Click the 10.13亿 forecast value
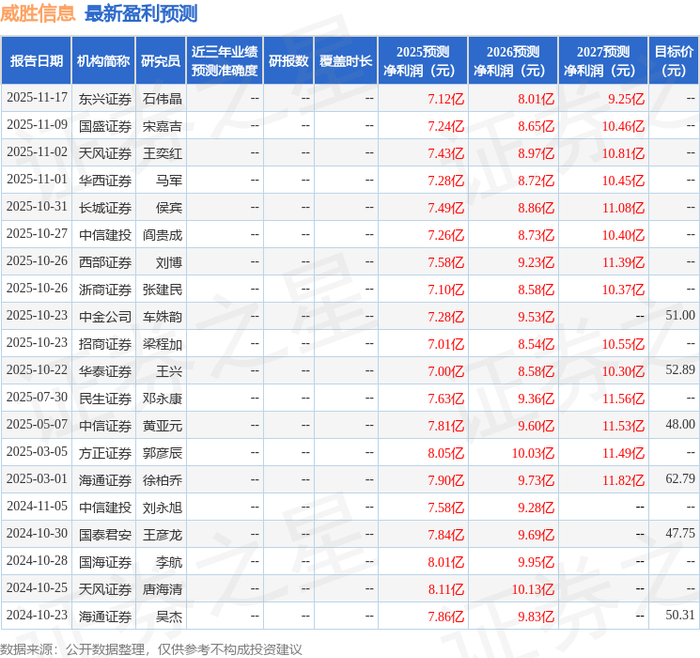The height and width of the screenshot is (658, 700). point(533,589)
